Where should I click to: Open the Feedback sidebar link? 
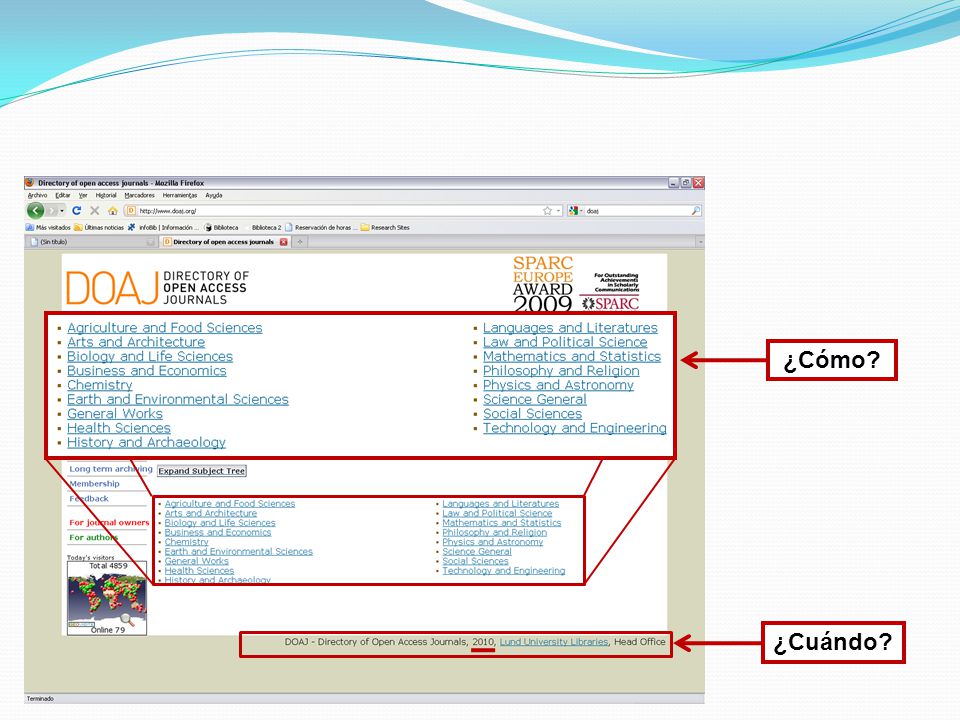click(89, 498)
